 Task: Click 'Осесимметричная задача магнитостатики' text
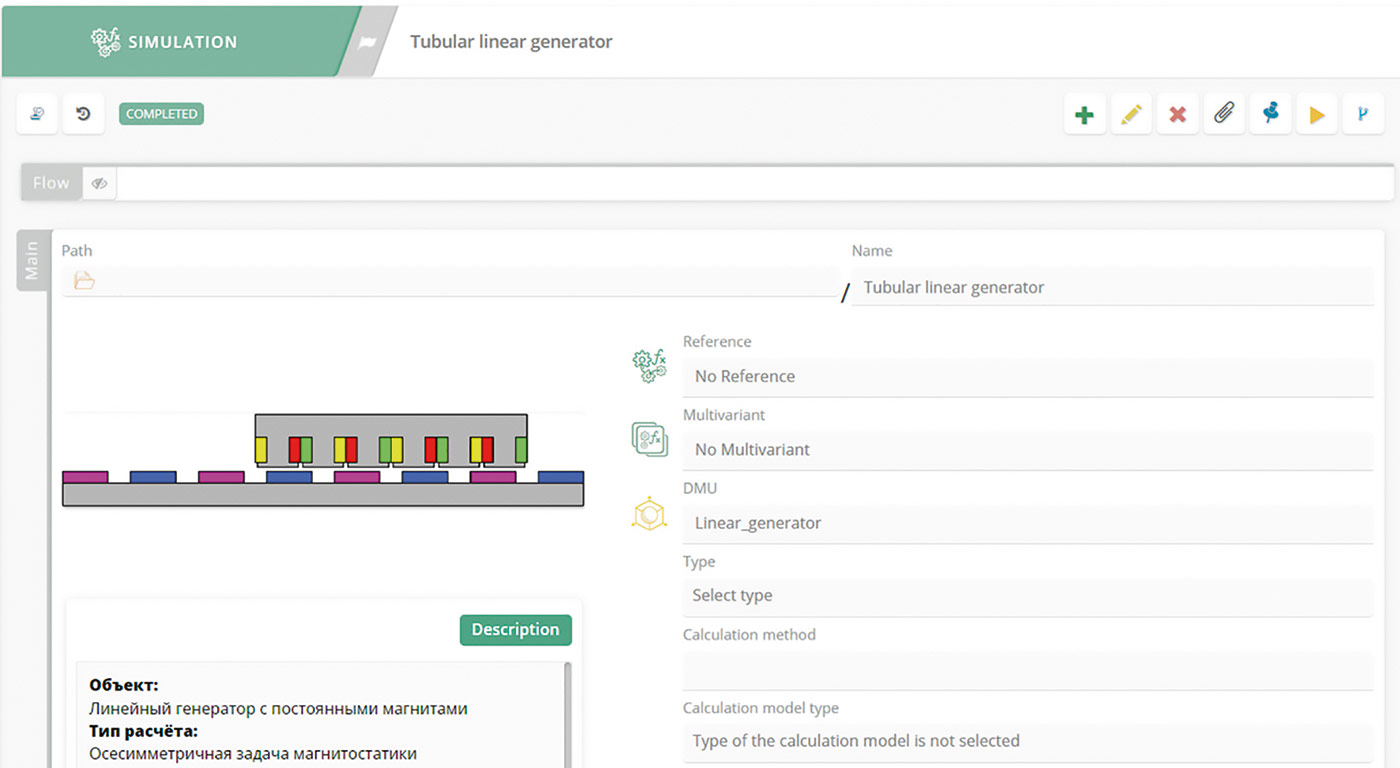point(253,754)
